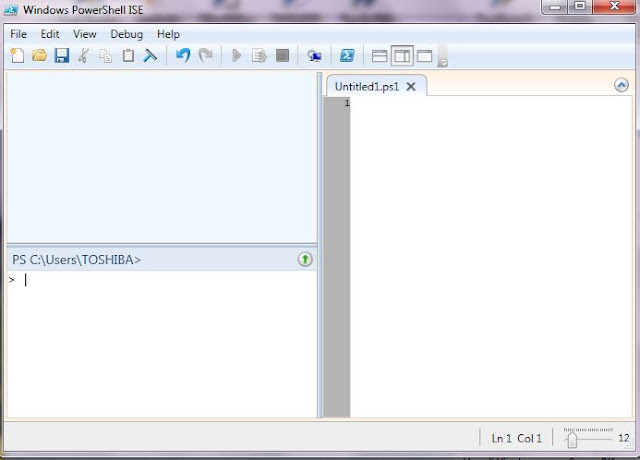The width and height of the screenshot is (640, 460).
Task: Save the script with floppy disk icon
Action: tap(62, 56)
